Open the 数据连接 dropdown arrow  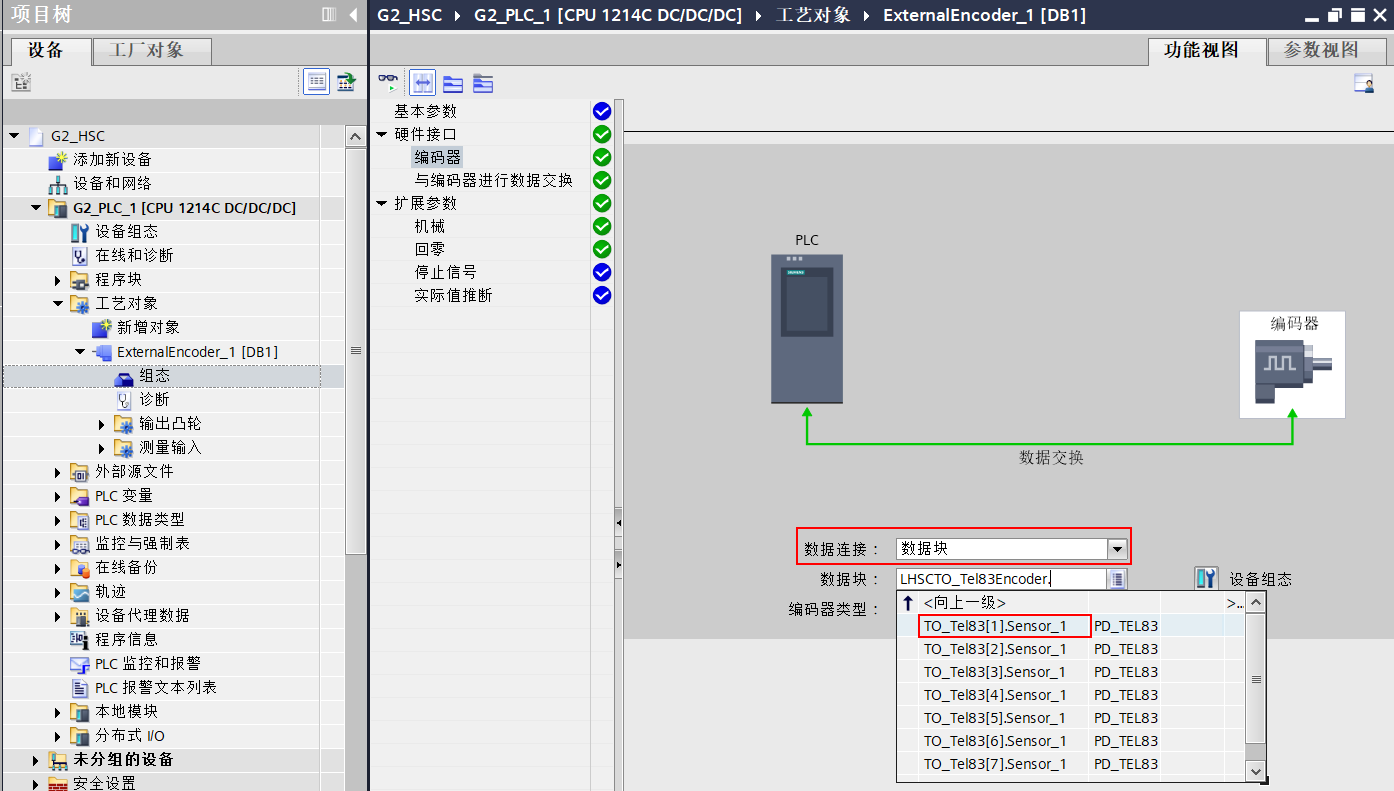tap(1117, 549)
